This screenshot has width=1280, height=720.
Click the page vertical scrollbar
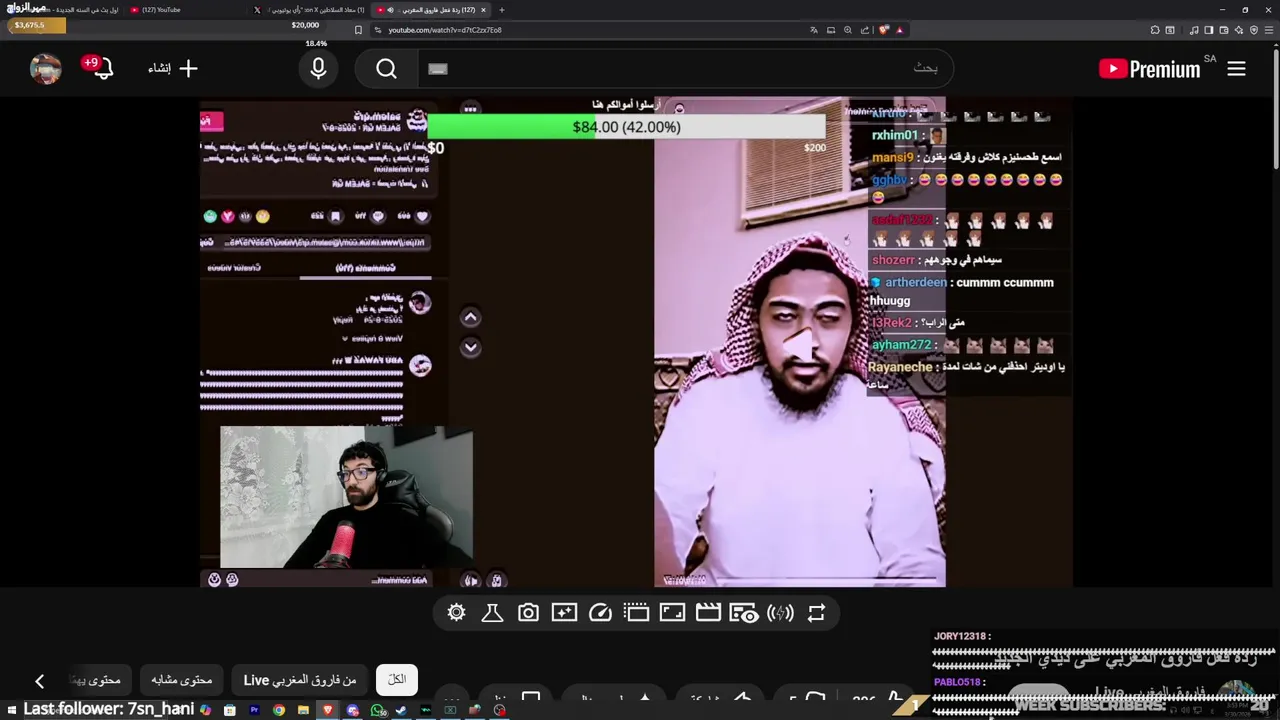1275,110
